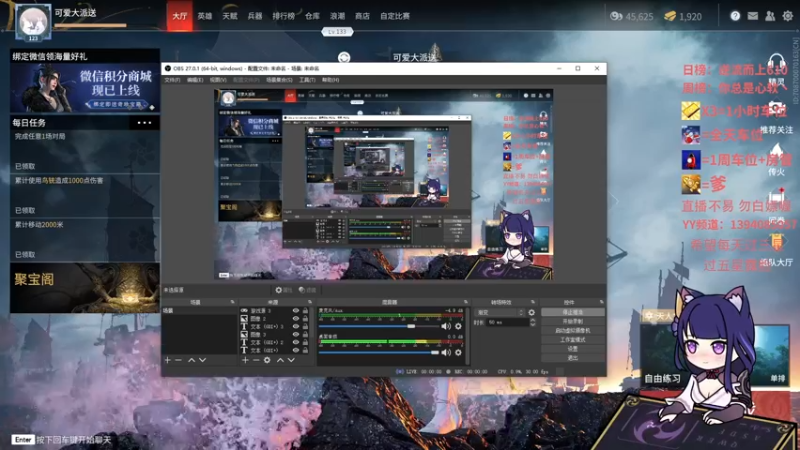Screen dimensions: 800x450
Task: Click the 退出 exit button in OBS controls
Action: 572,358
